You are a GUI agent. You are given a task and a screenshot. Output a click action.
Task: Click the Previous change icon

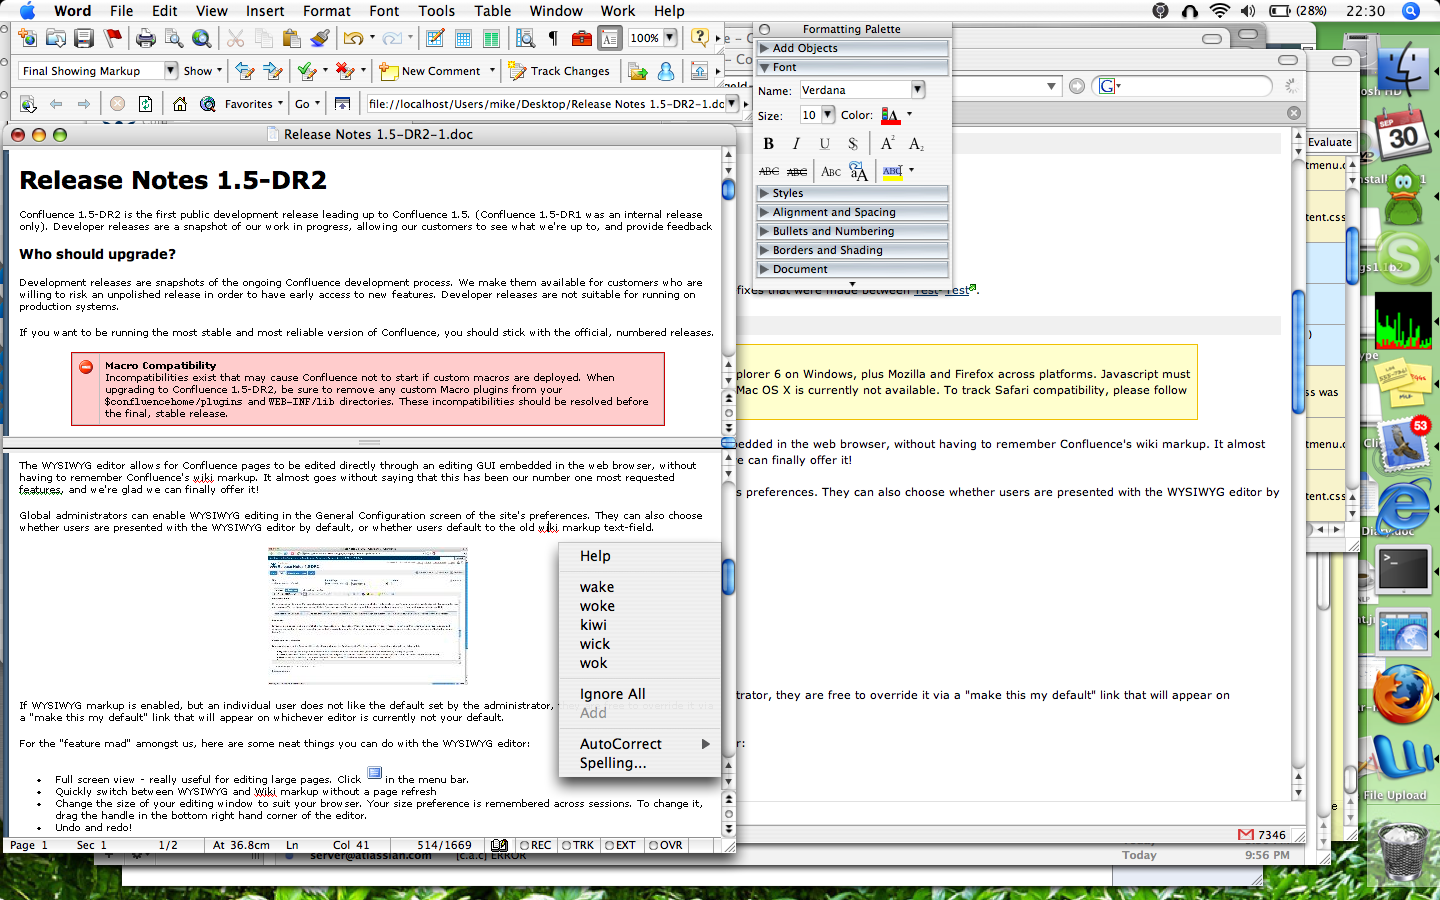[x=245, y=71]
